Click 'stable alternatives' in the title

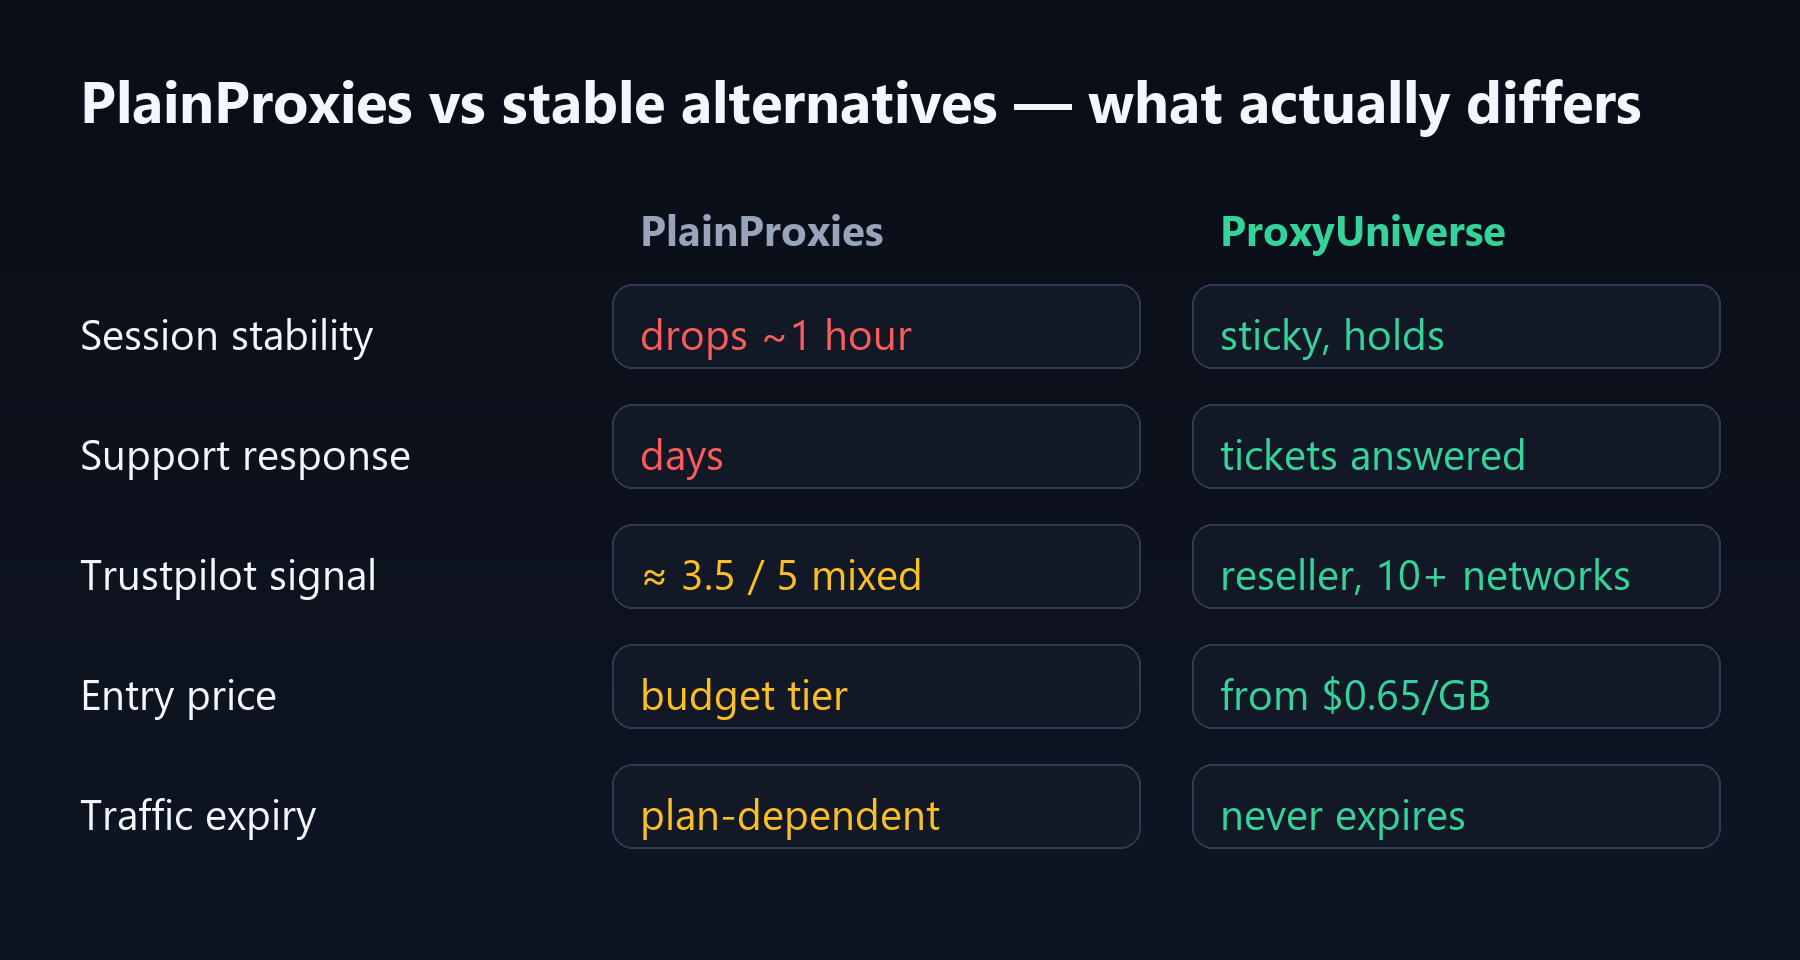coord(749,104)
